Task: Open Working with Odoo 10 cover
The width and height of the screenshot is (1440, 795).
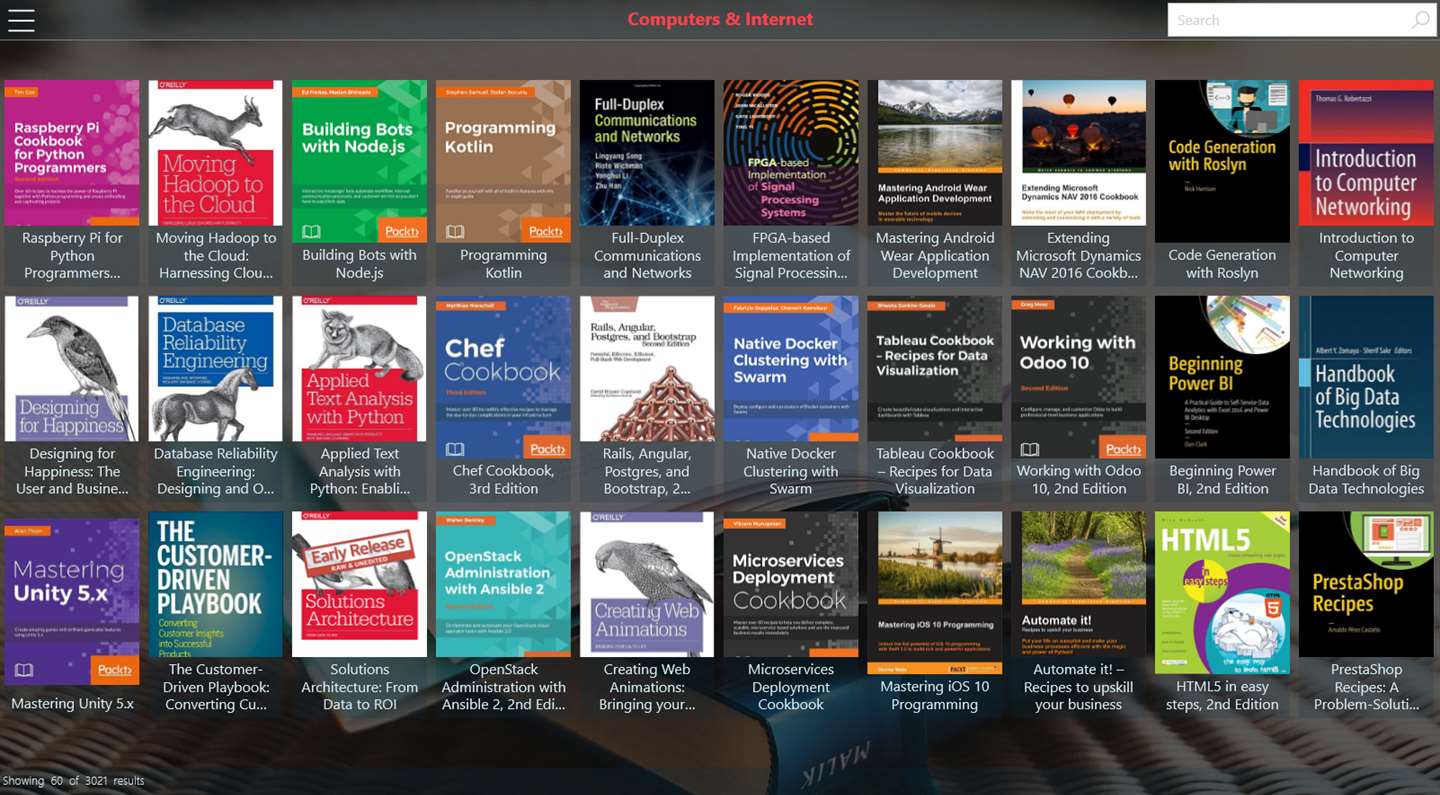Action: point(1079,377)
